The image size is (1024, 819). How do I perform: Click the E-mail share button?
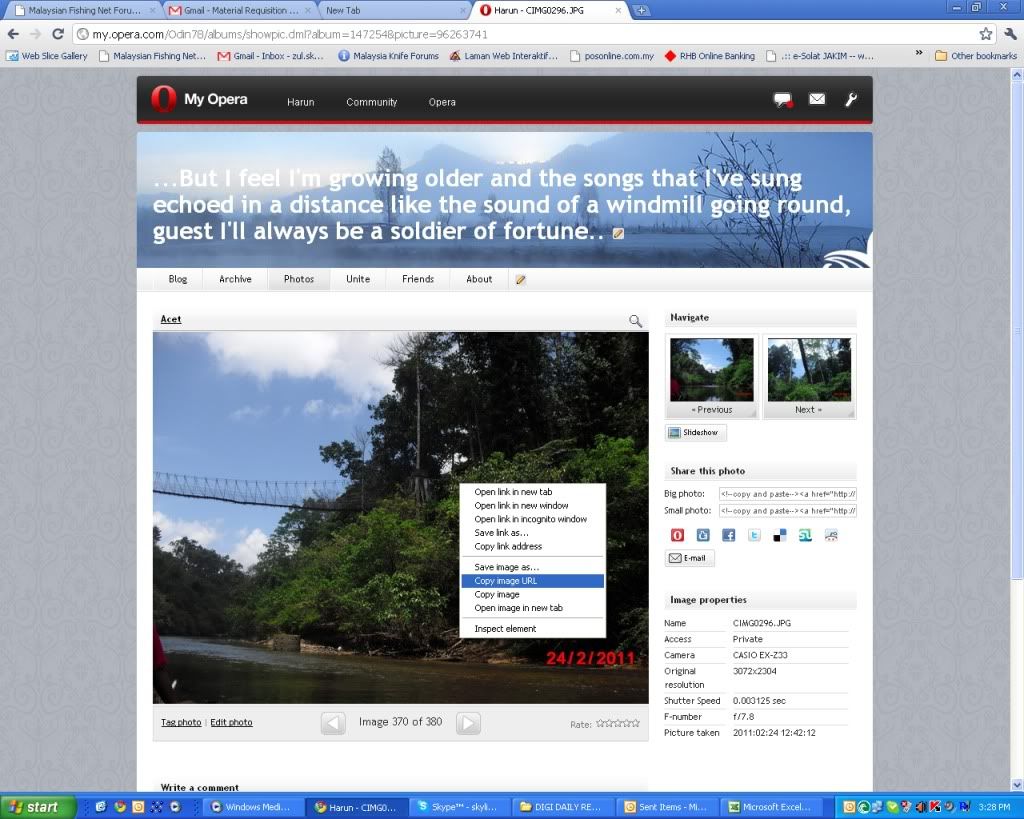(x=690, y=558)
